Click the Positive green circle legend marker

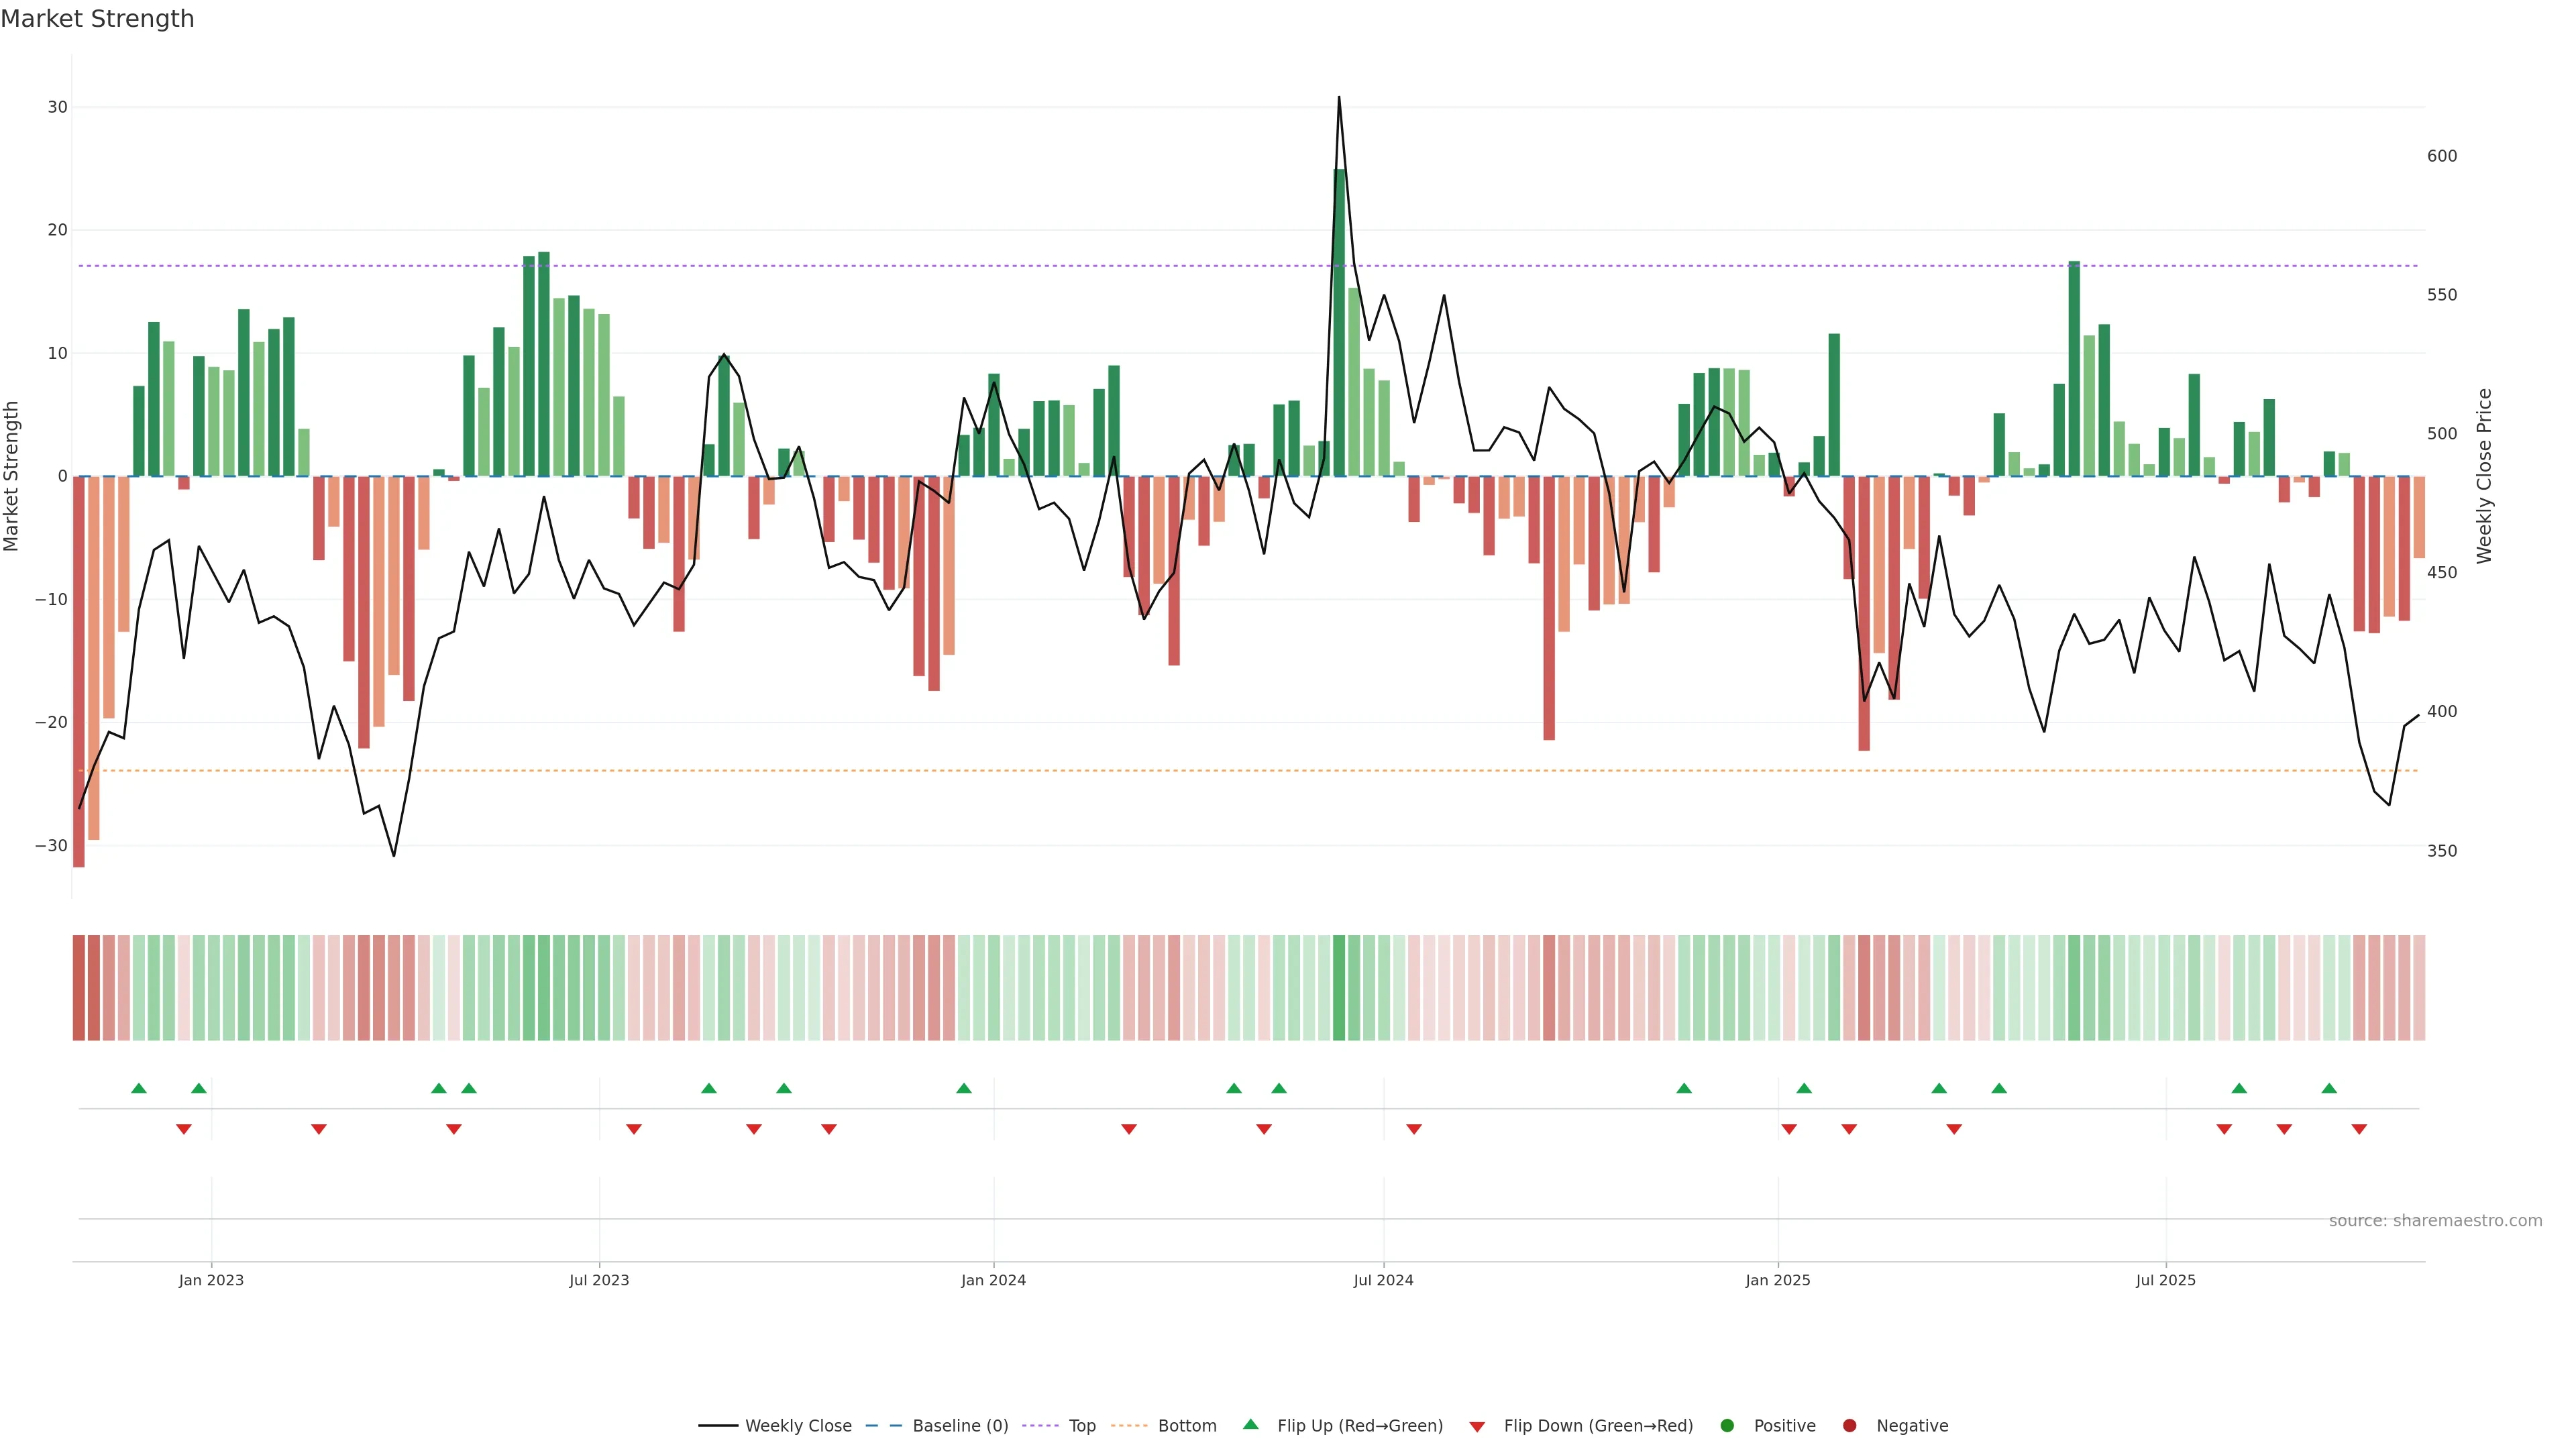click(x=1727, y=1426)
